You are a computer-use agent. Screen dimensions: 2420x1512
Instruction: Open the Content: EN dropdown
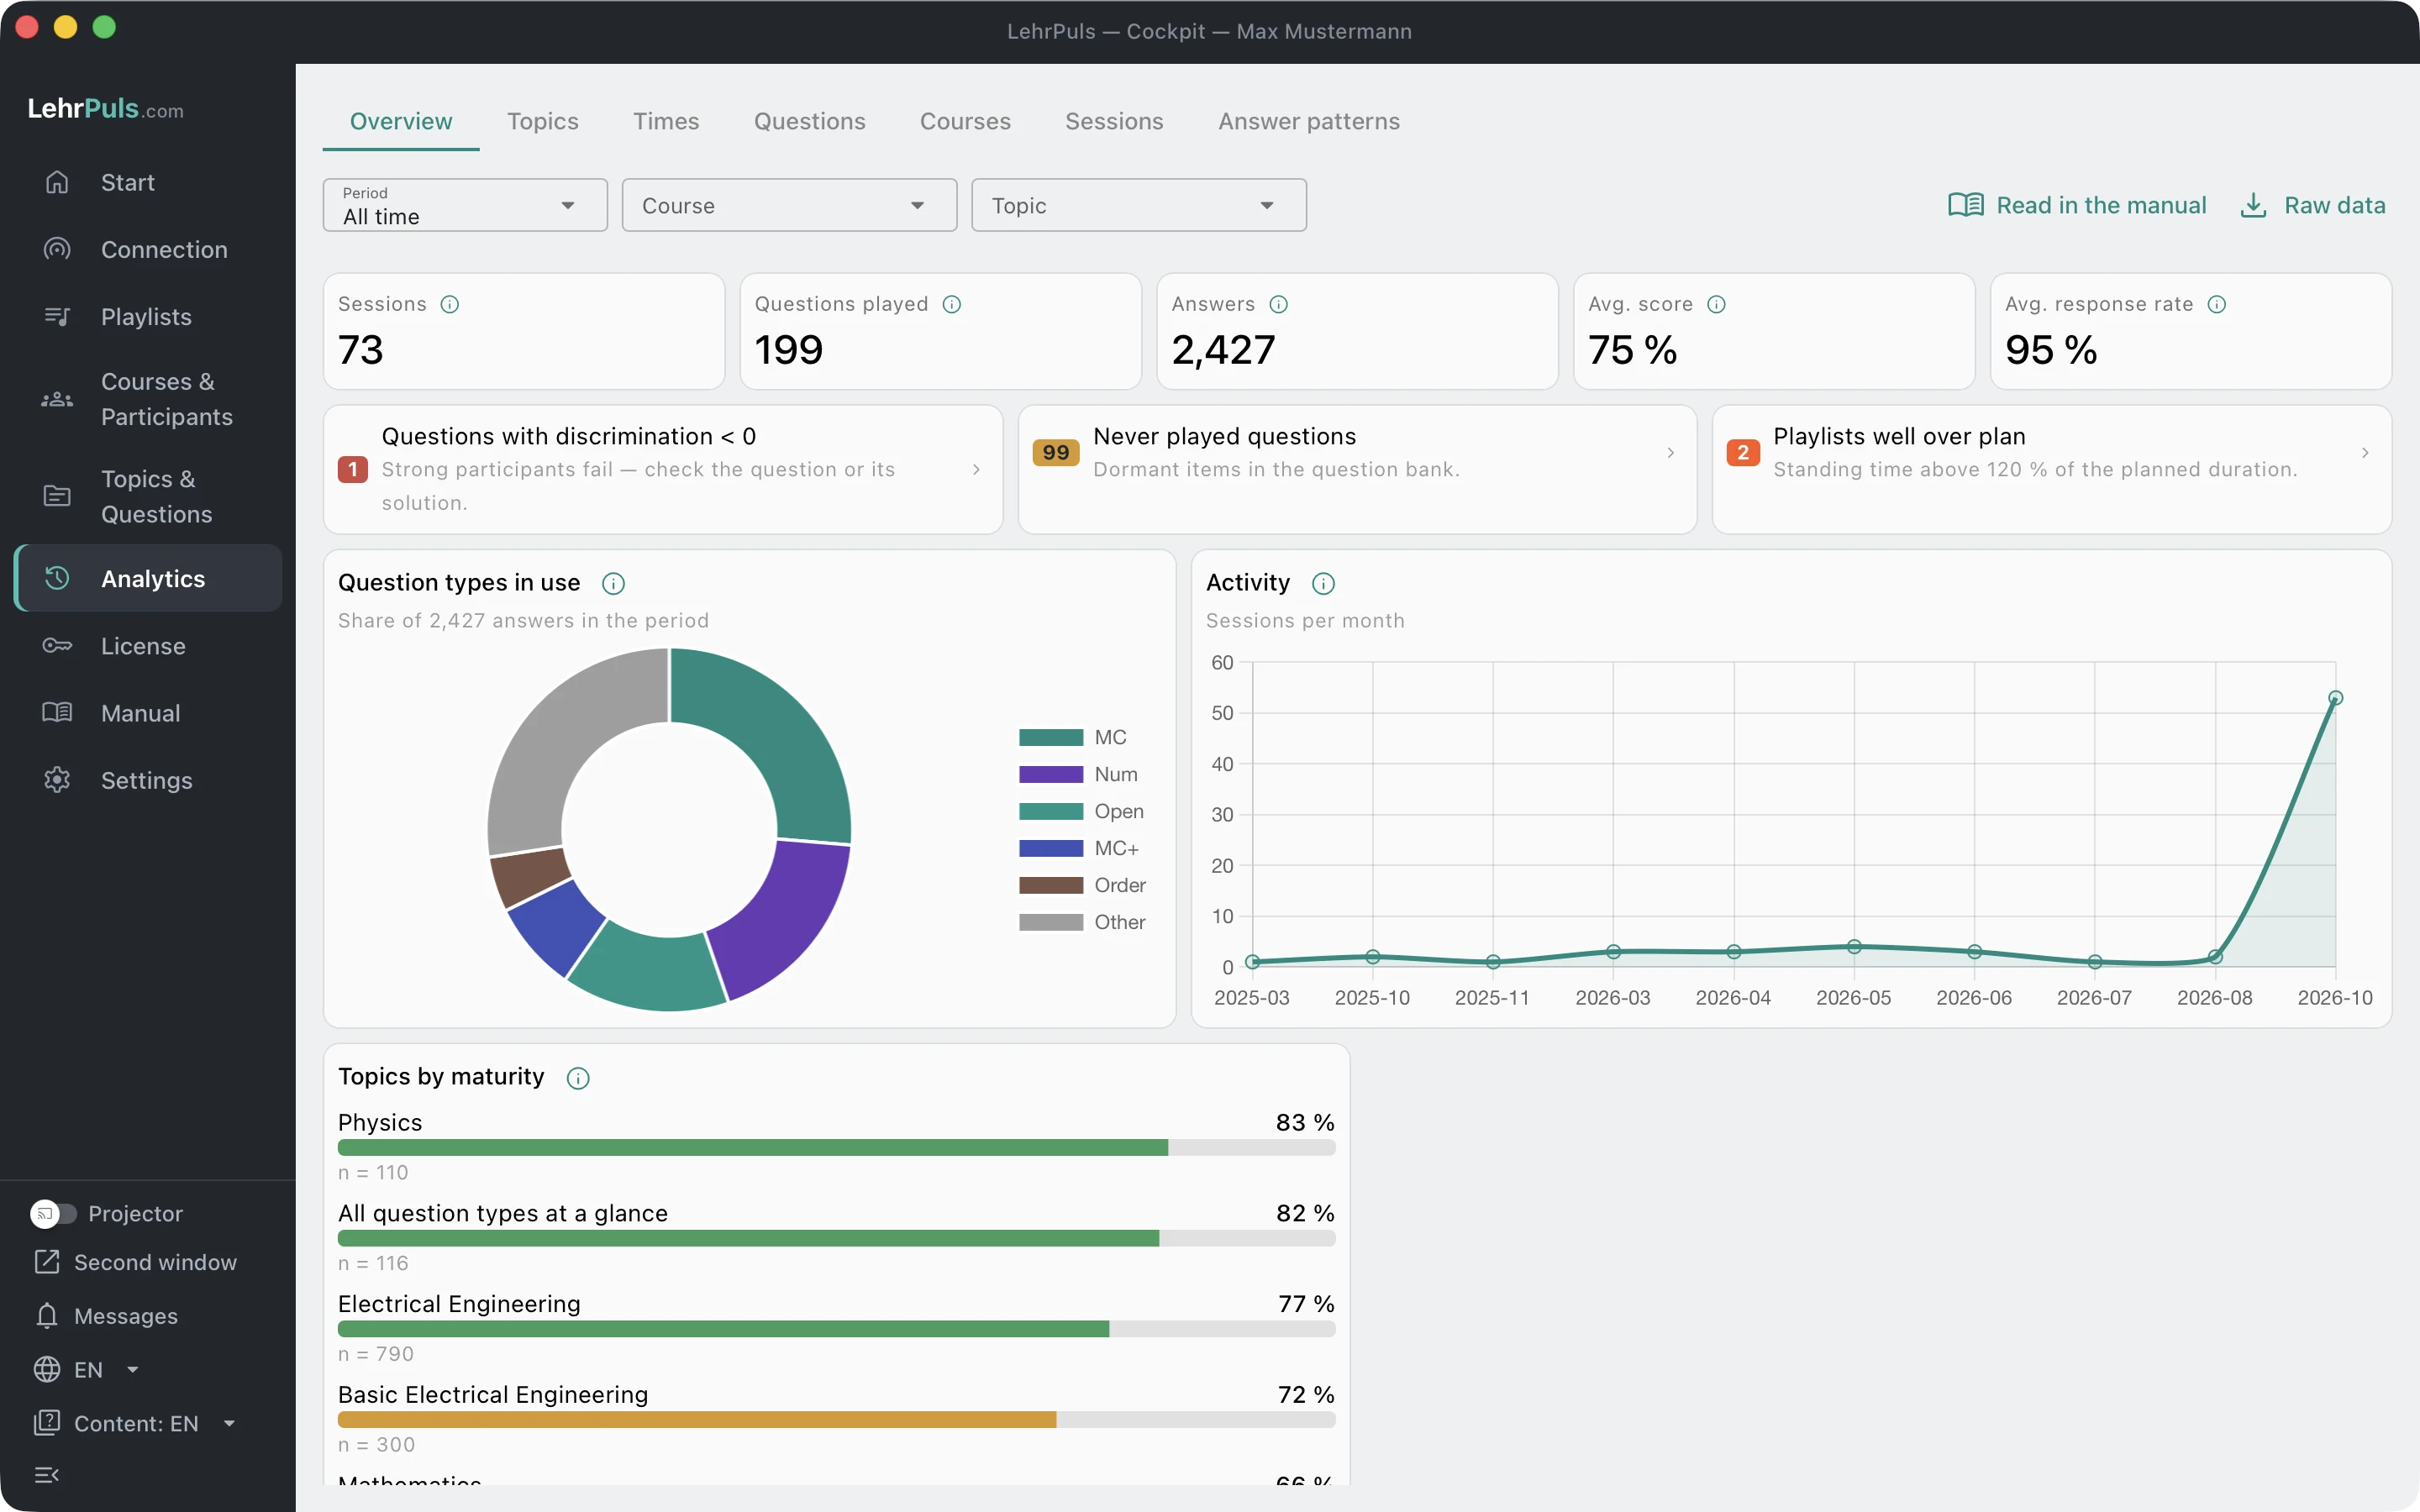click(135, 1423)
